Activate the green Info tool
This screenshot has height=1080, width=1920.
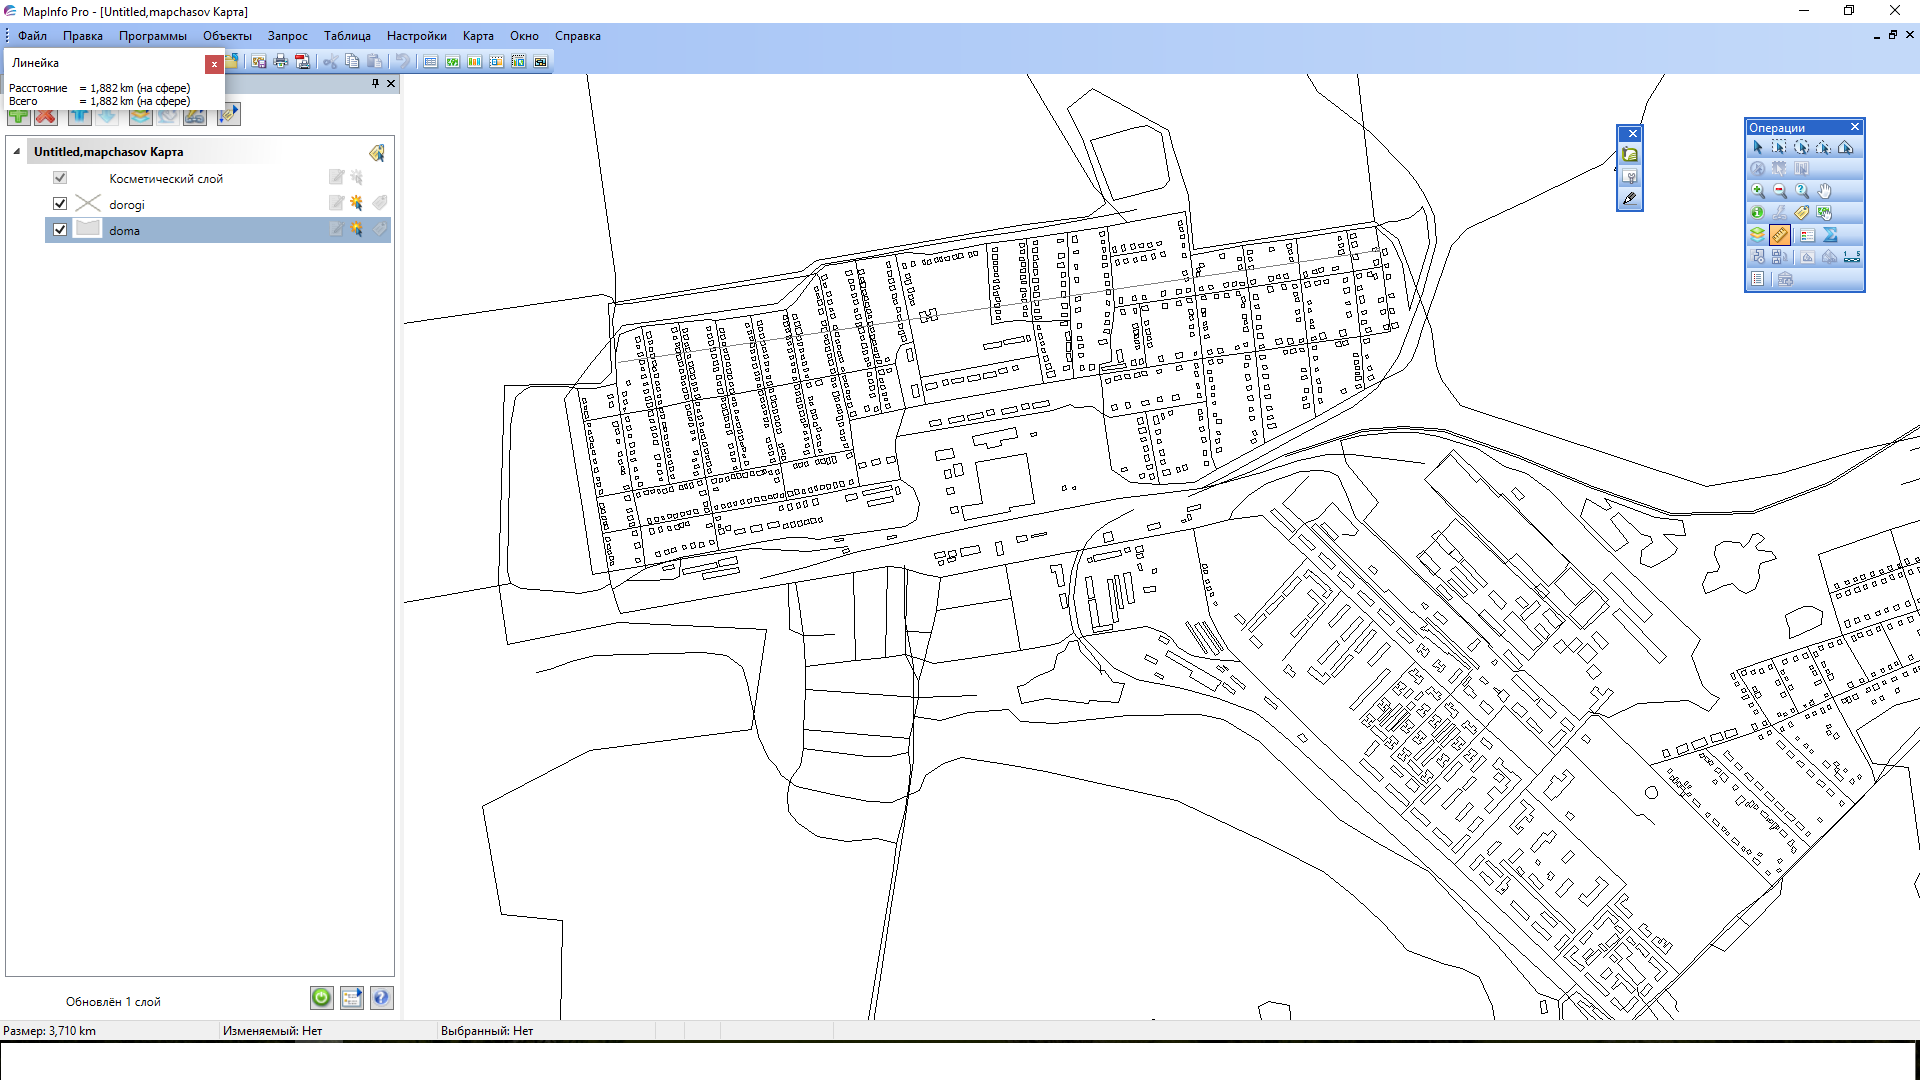(x=1757, y=212)
